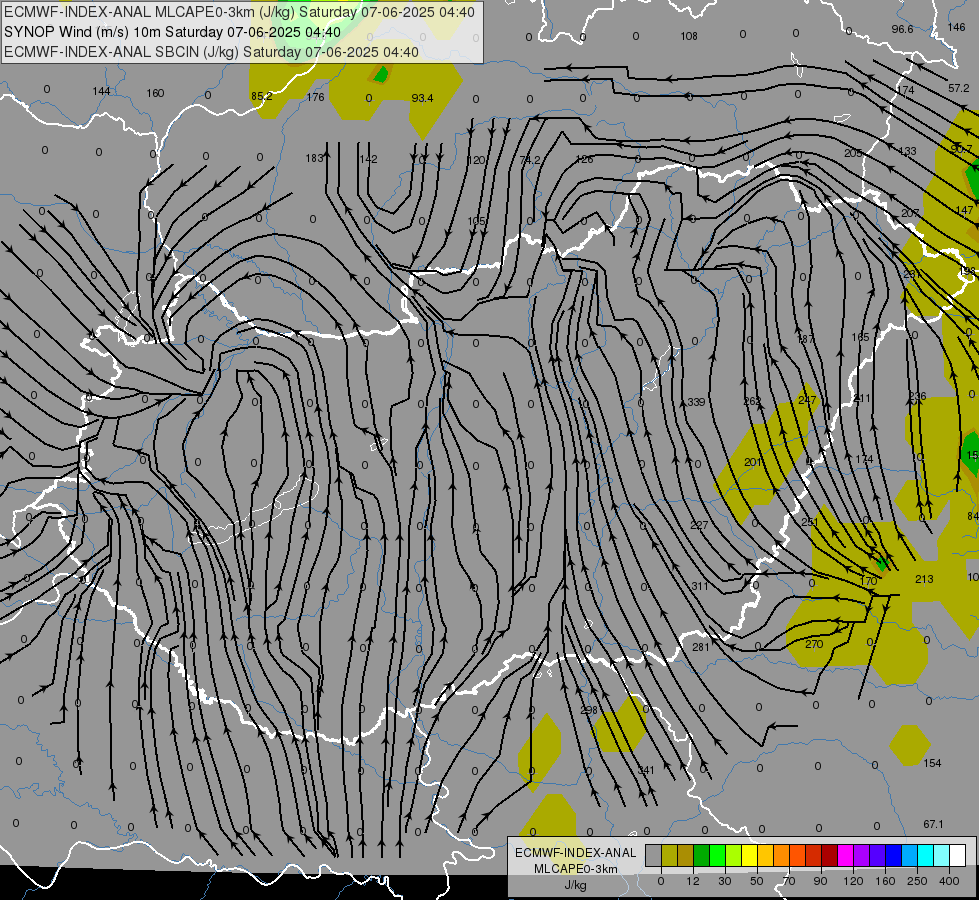
Task: Click the legend unit label J/kg
Action: 576,885
